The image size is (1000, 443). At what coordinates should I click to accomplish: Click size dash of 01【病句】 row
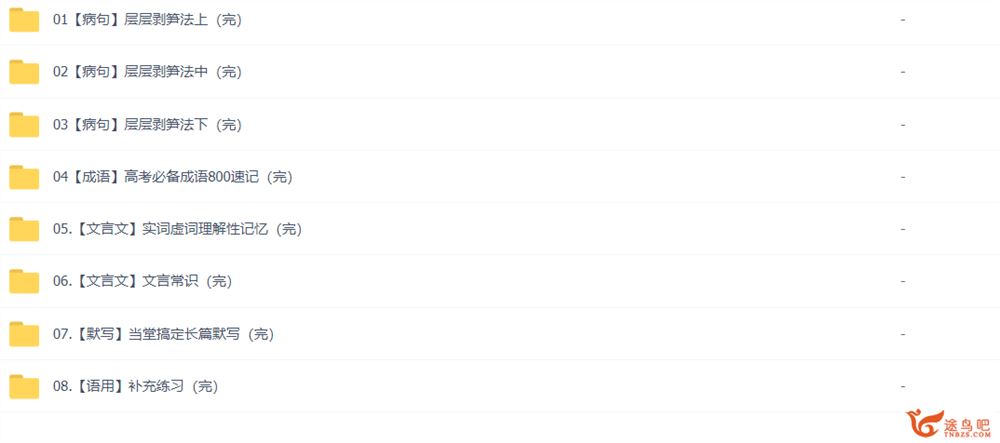[903, 20]
